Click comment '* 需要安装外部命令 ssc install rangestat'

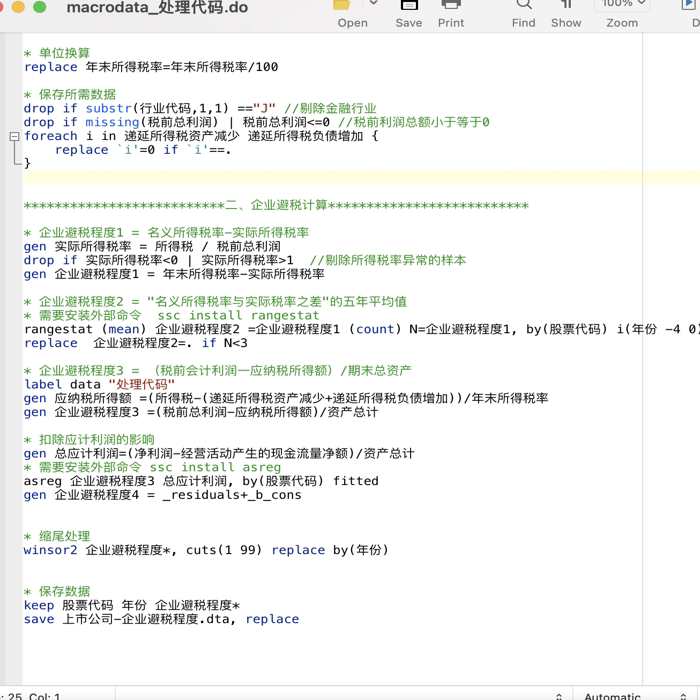click(x=172, y=316)
